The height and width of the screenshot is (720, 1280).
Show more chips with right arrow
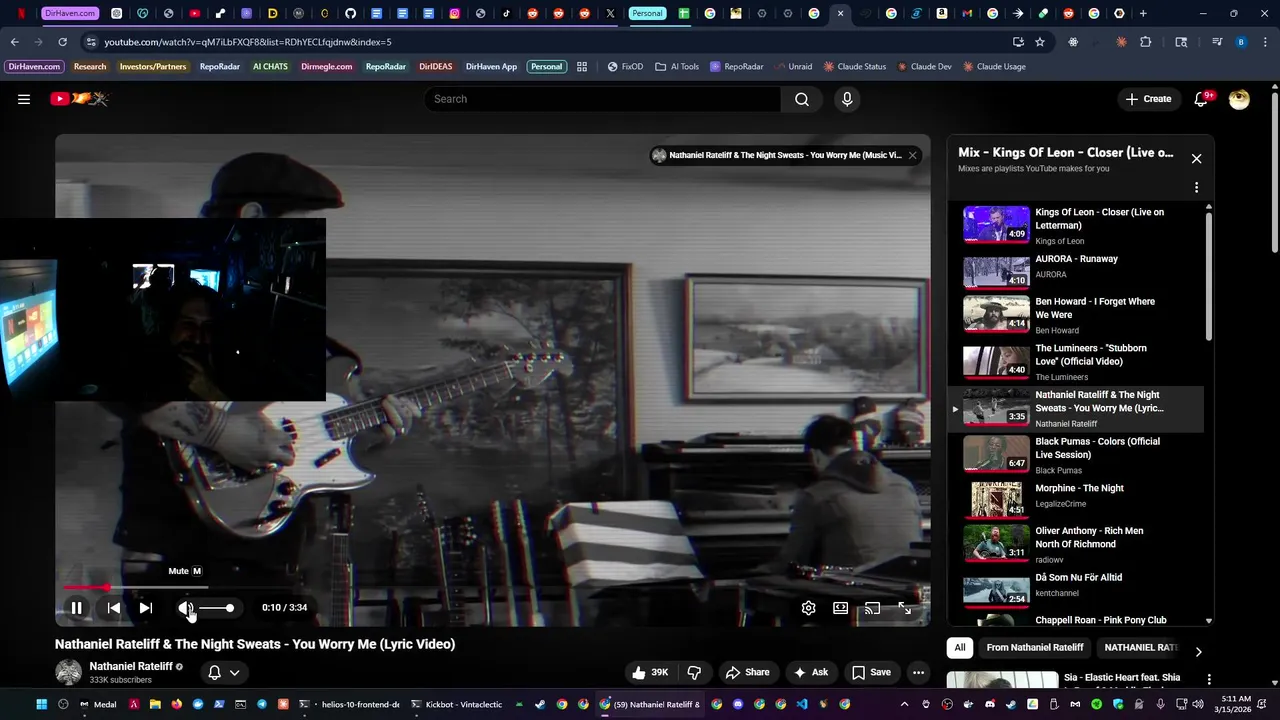[x=1198, y=652]
